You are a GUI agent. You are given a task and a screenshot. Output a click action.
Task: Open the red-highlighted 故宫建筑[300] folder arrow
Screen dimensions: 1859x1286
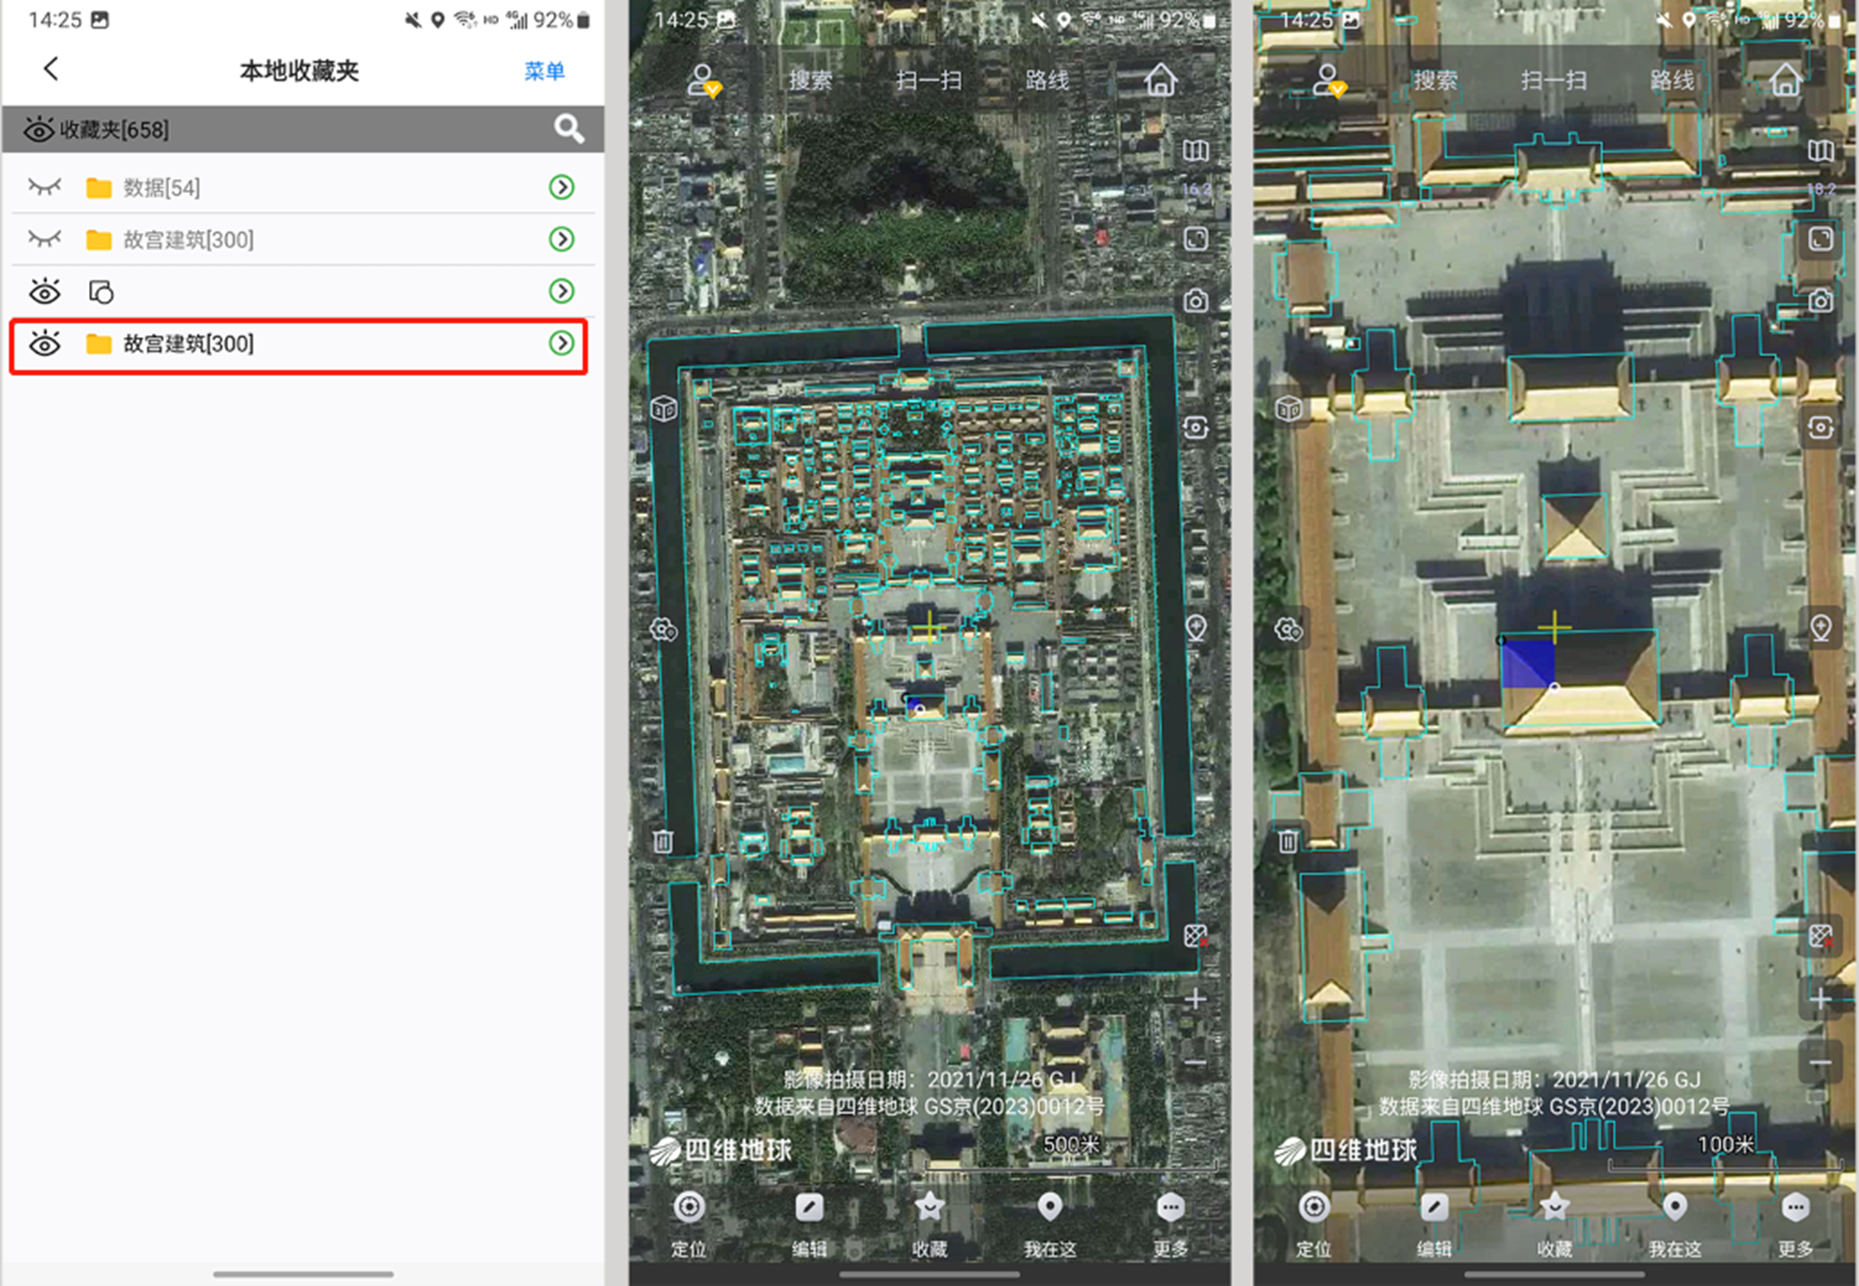pyautogui.click(x=561, y=344)
